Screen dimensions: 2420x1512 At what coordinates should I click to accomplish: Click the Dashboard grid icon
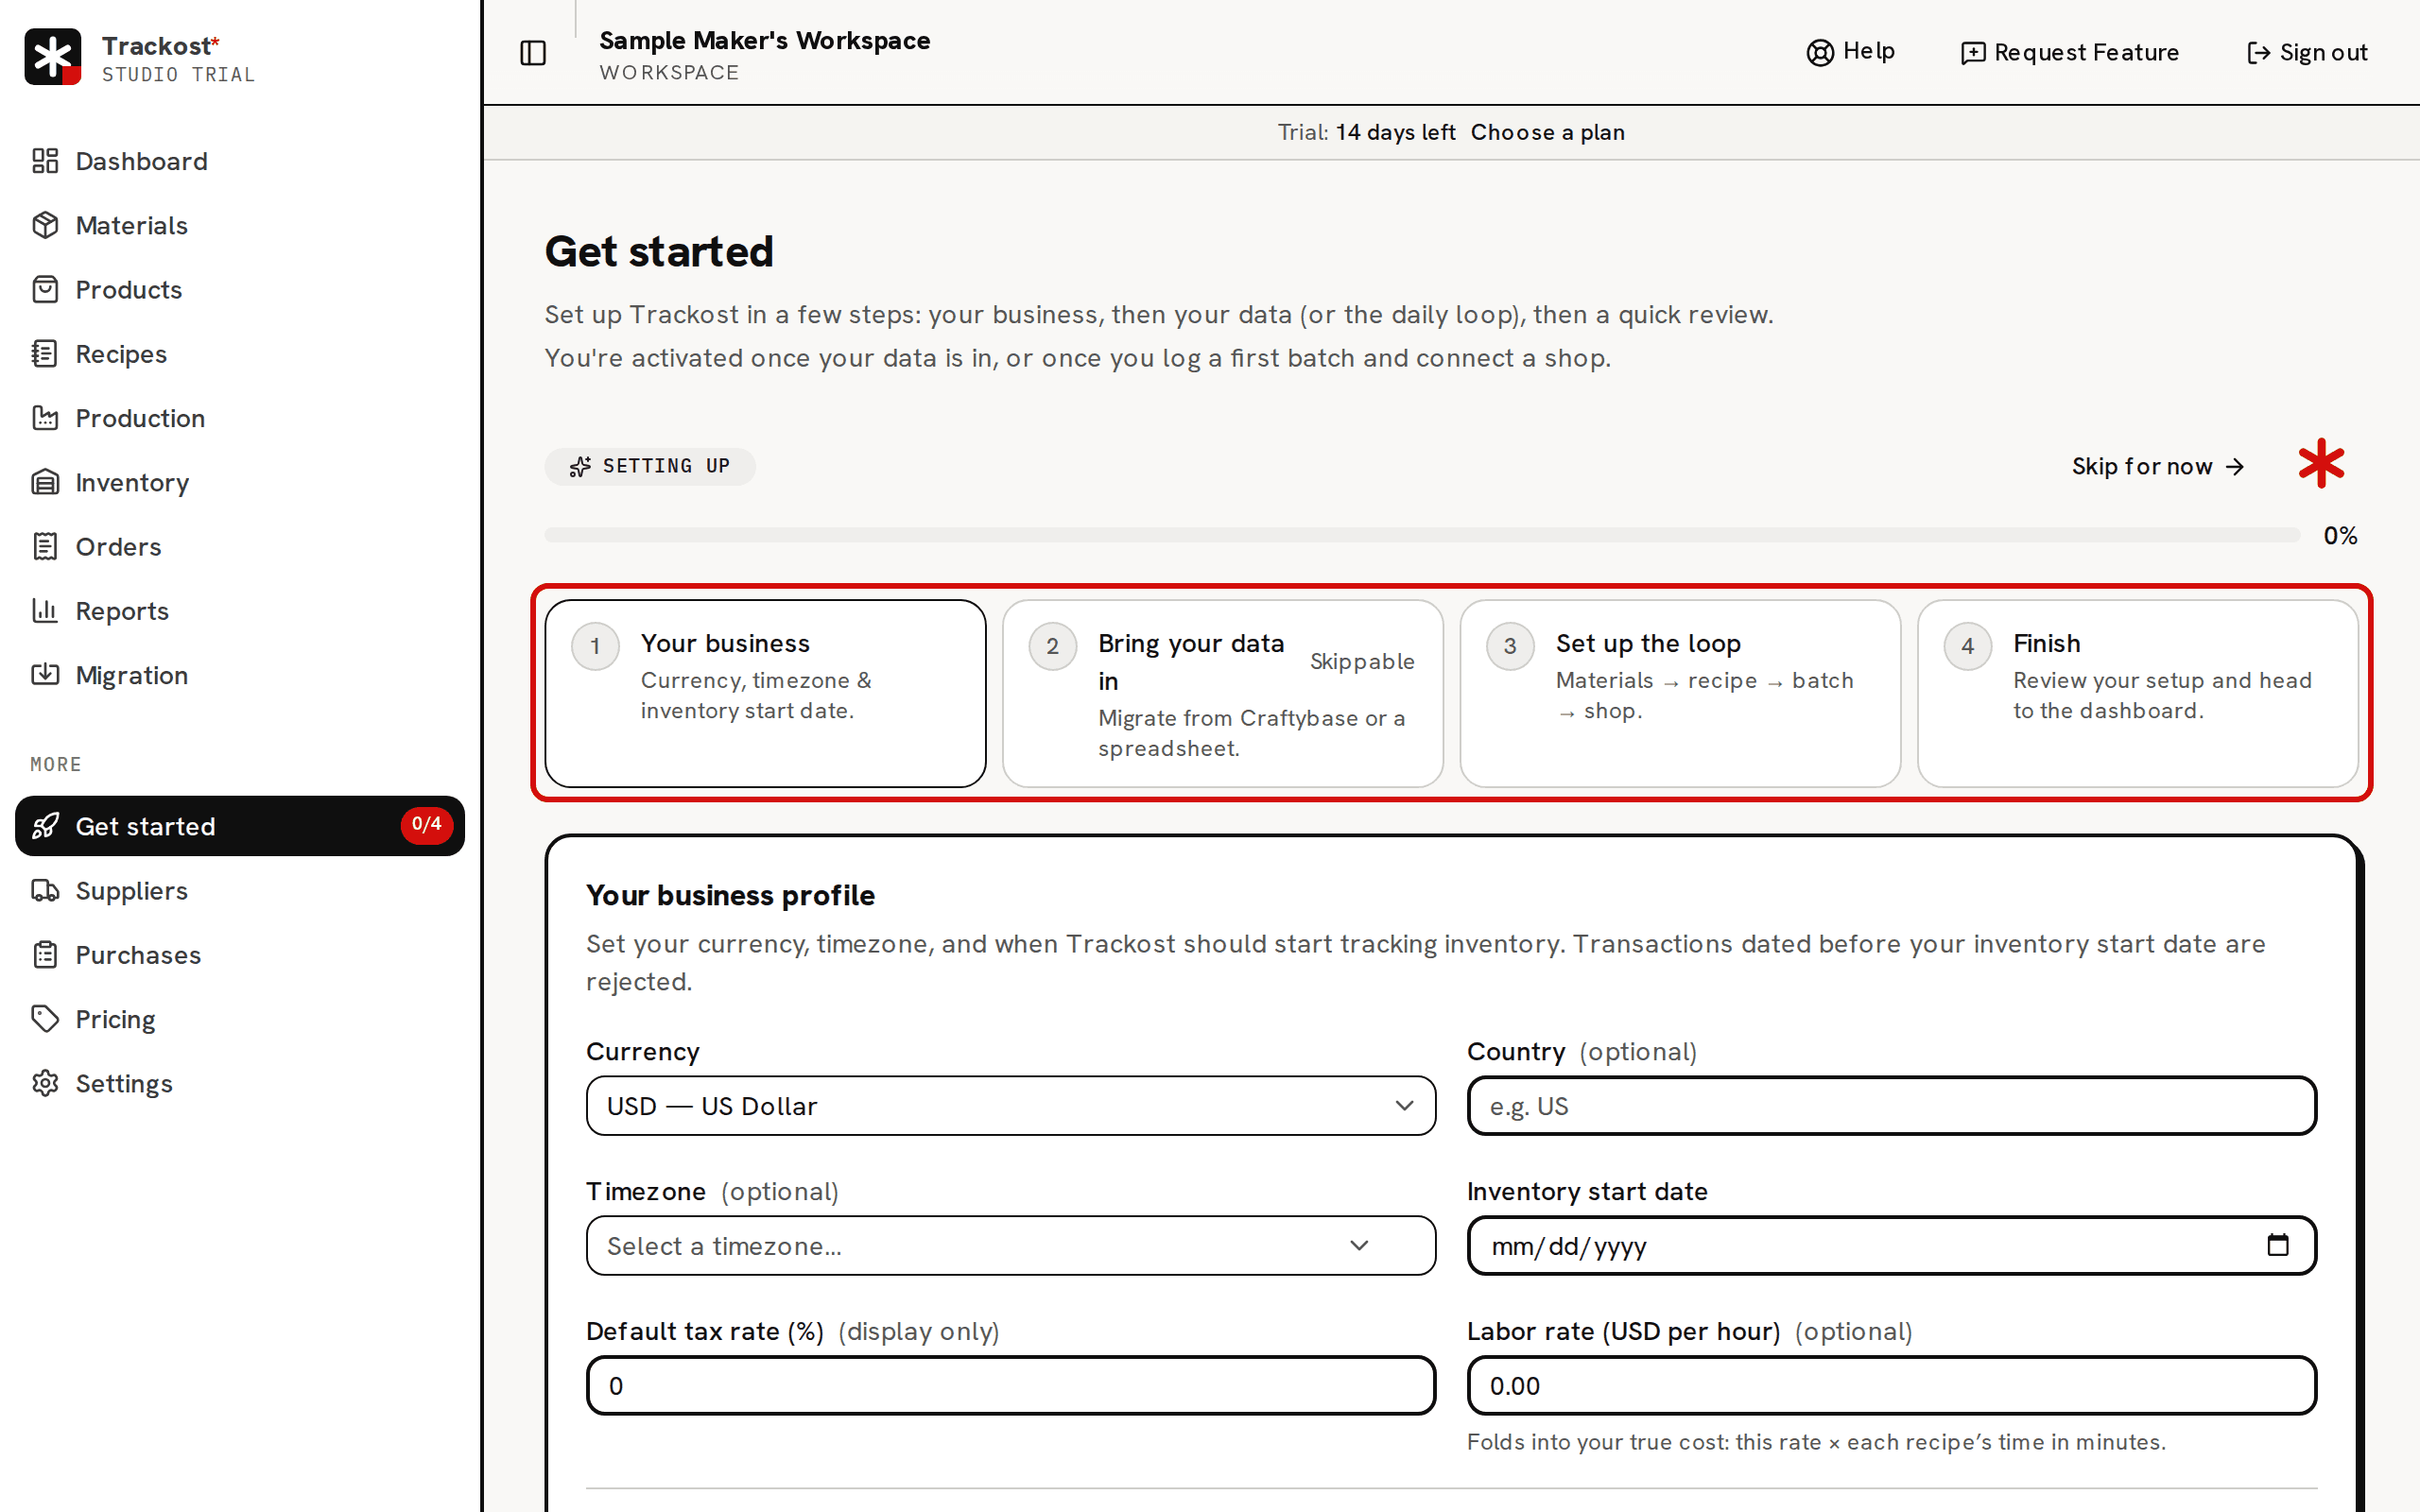(x=45, y=161)
